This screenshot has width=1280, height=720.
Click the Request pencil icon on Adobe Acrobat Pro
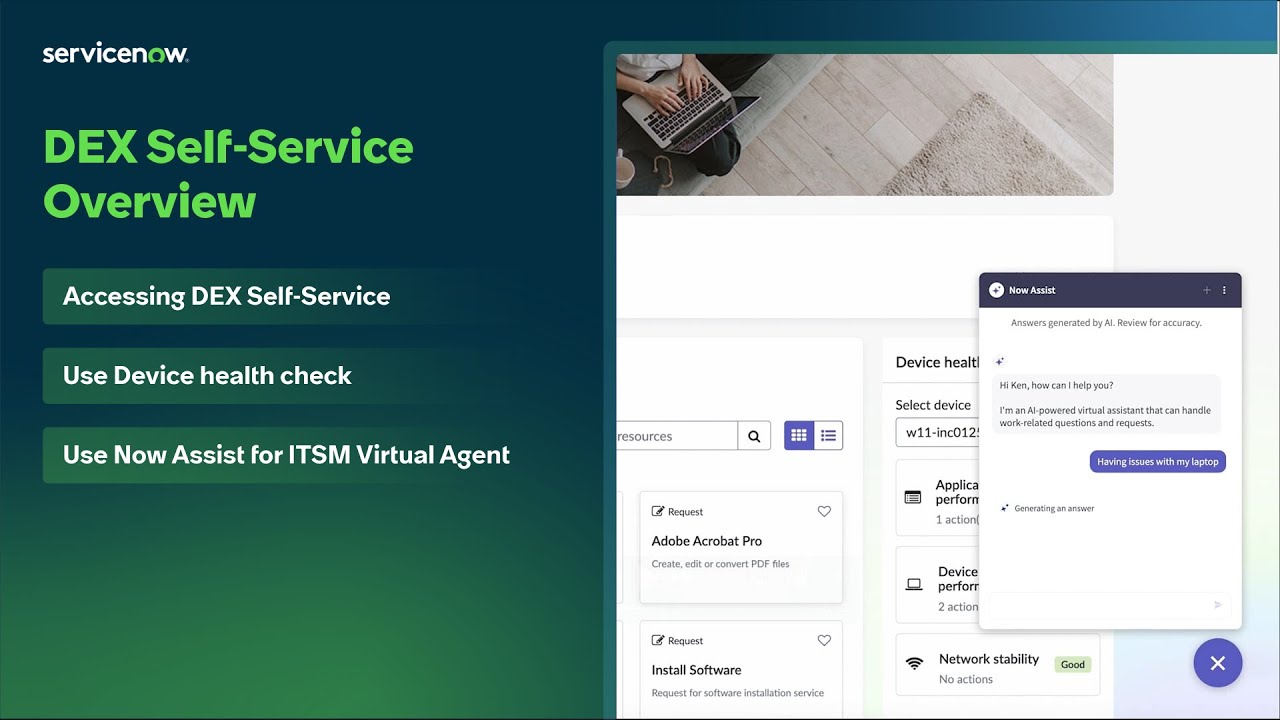[661, 511]
